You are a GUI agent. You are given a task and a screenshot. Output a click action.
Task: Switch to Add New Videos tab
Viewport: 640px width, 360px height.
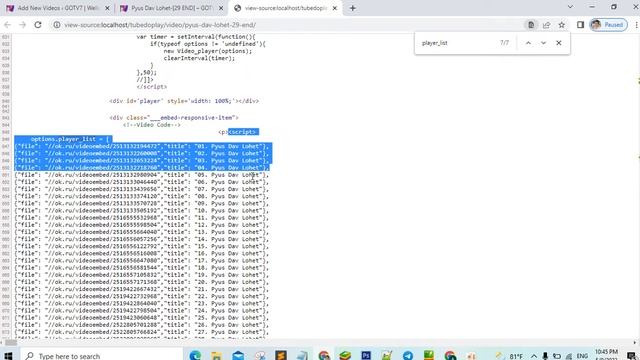57,8
